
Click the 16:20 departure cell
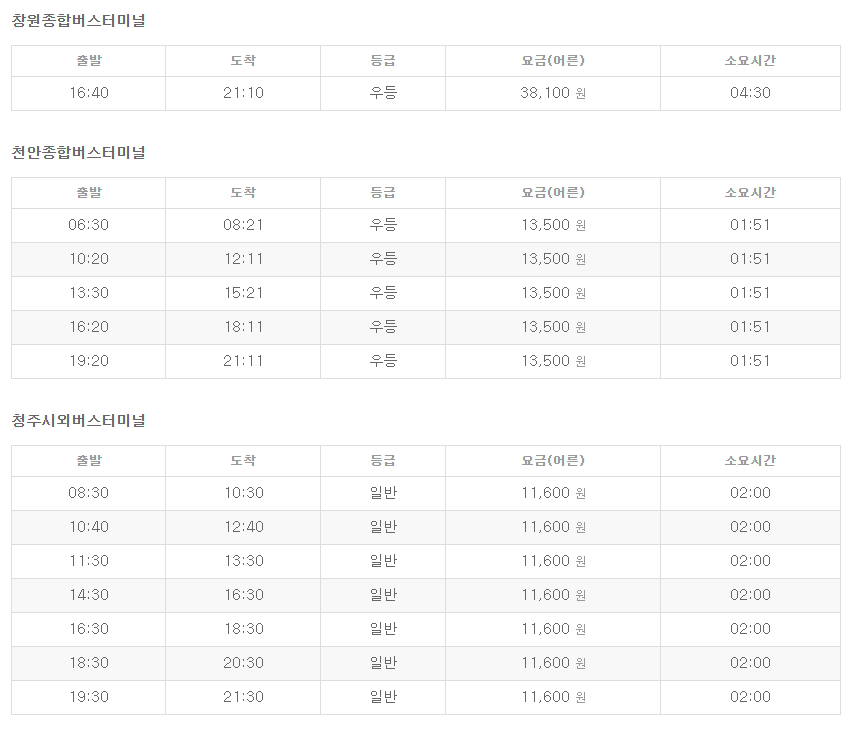tap(89, 327)
